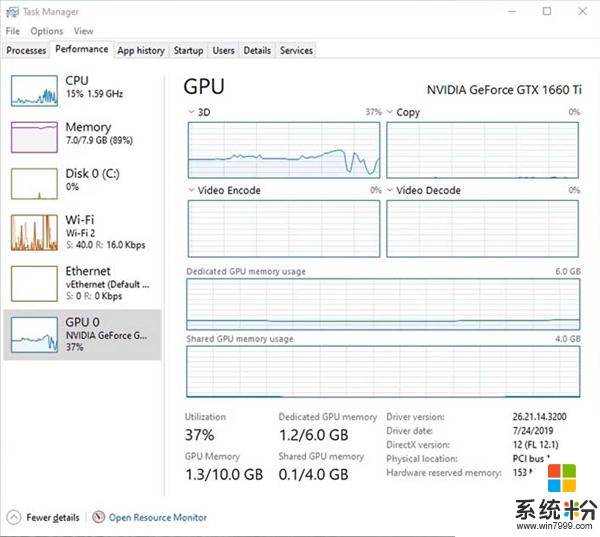Open the File menu
The image size is (600, 537).
pyautogui.click(x=13, y=31)
